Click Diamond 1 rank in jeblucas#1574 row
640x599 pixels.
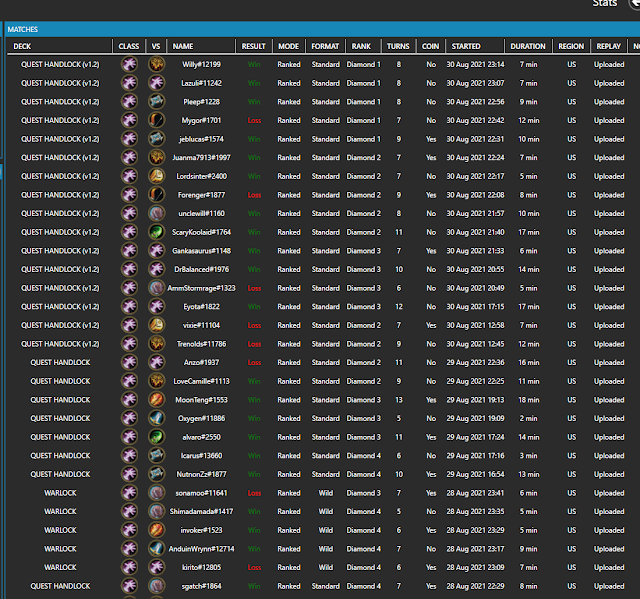[x=363, y=139]
